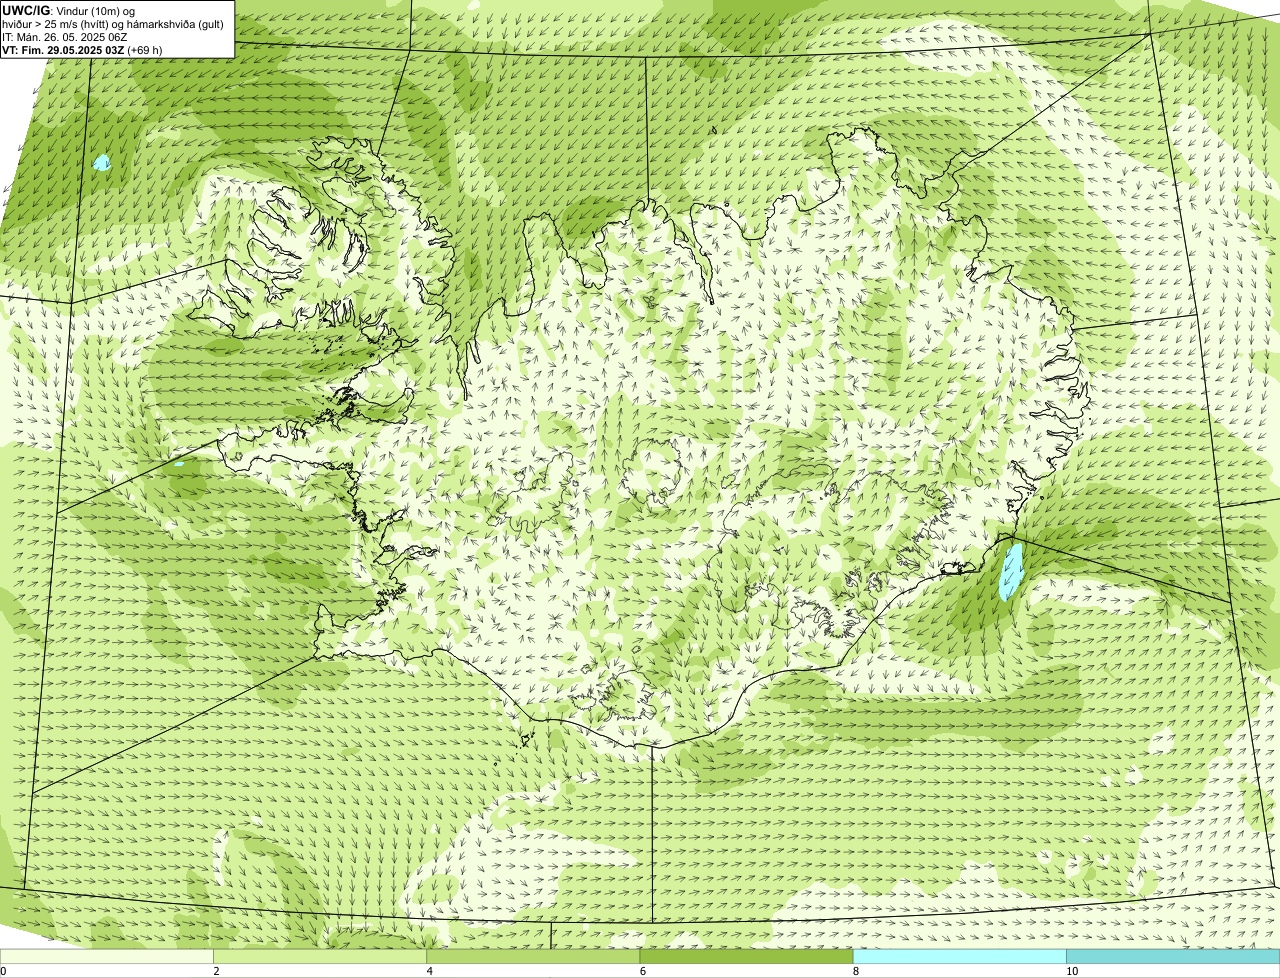This screenshot has width=1280, height=978.
Task: Select the darker green 6–8 colorbar segment
Action: tap(746, 957)
